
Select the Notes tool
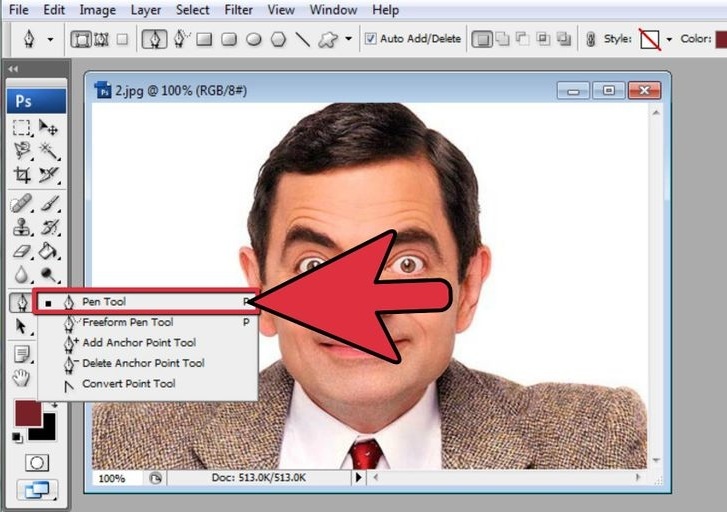pyautogui.click(x=21, y=354)
